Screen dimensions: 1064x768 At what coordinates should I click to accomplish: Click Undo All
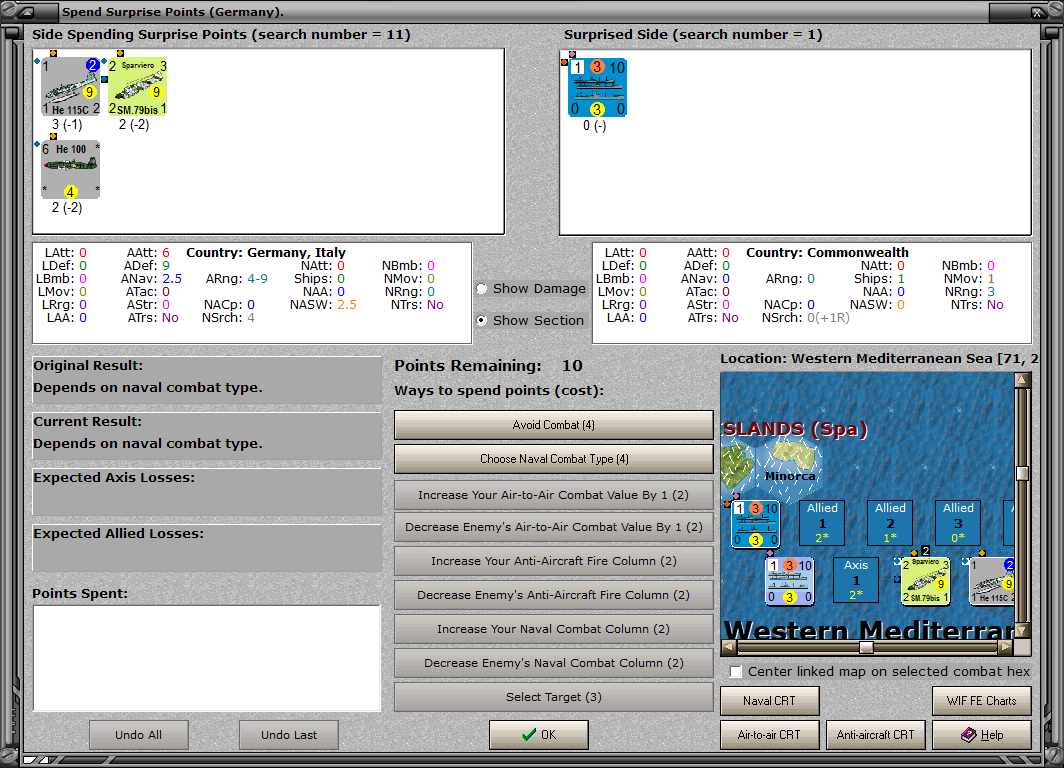pos(138,735)
